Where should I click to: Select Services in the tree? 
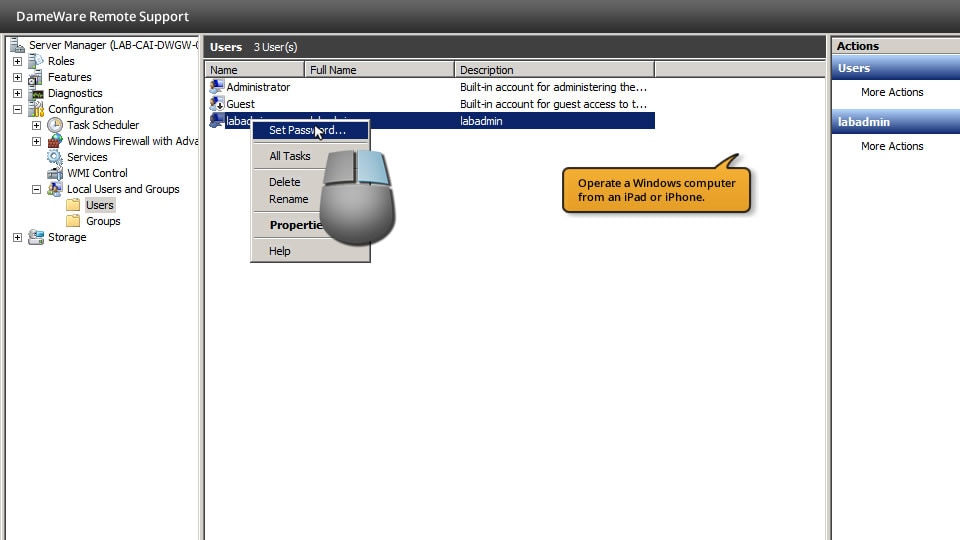[x=87, y=157]
